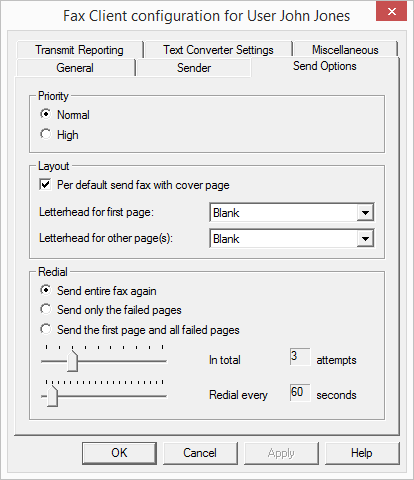The image size is (414, 480).
Task: Click the Cancel button
Action: tap(200, 453)
